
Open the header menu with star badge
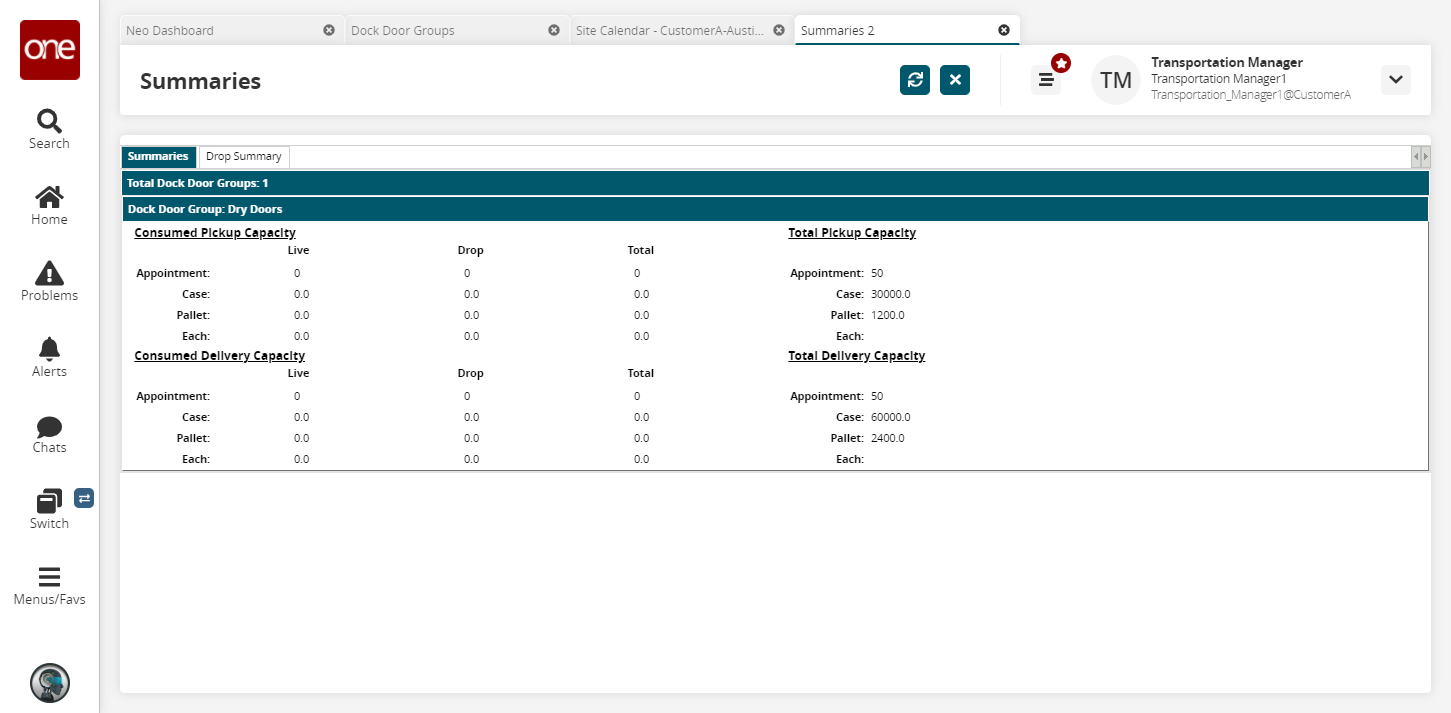[1046, 80]
